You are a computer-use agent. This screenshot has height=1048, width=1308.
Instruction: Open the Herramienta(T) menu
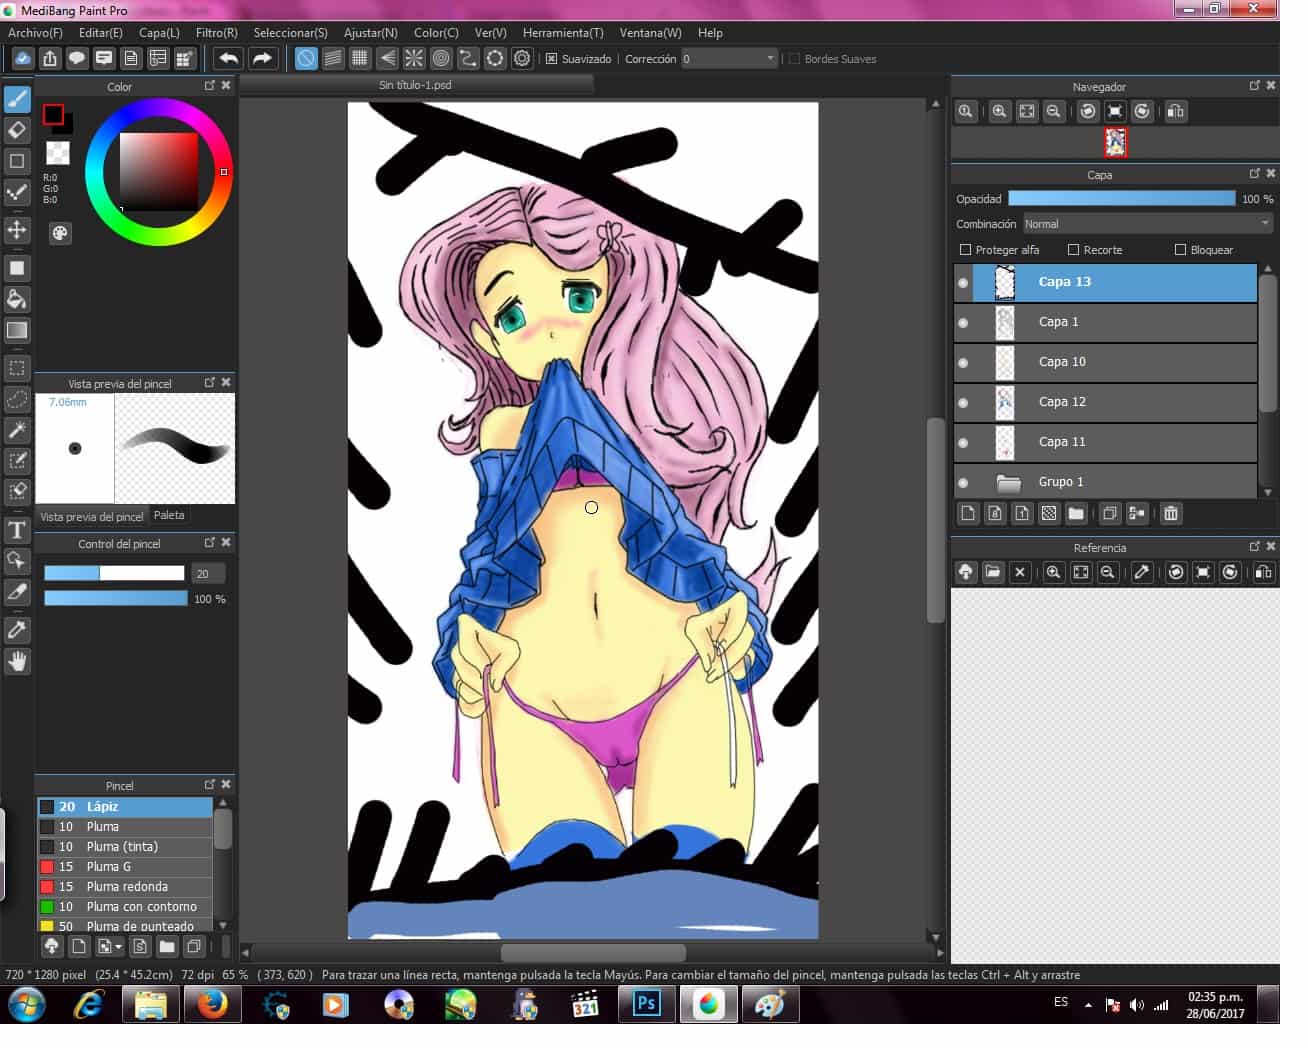(563, 33)
